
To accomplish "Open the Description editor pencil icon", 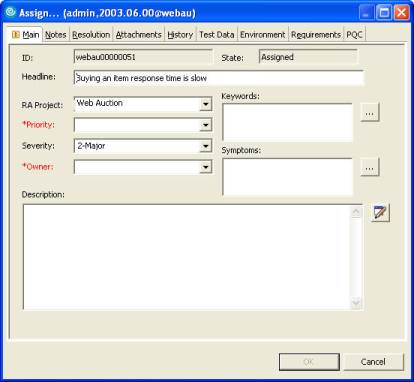I will (380, 213).
